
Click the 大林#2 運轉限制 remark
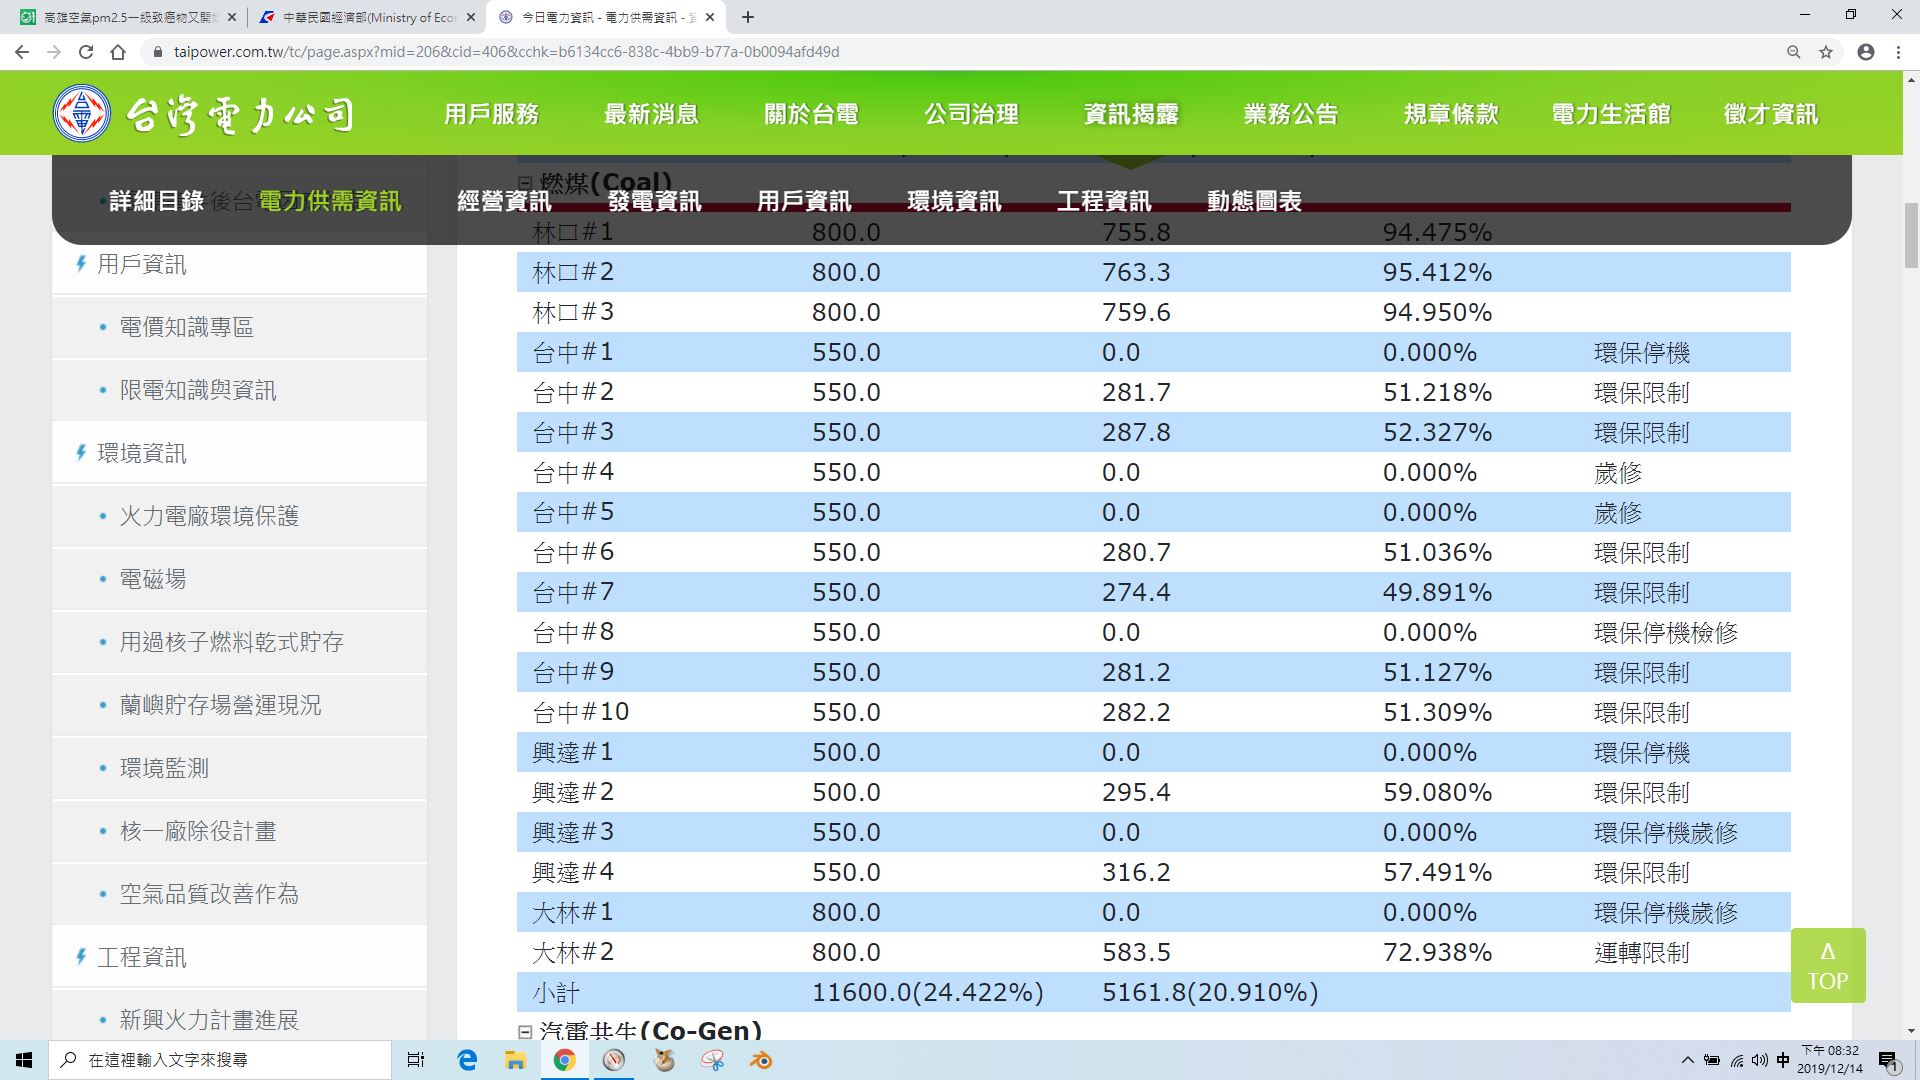(1641, 952)
